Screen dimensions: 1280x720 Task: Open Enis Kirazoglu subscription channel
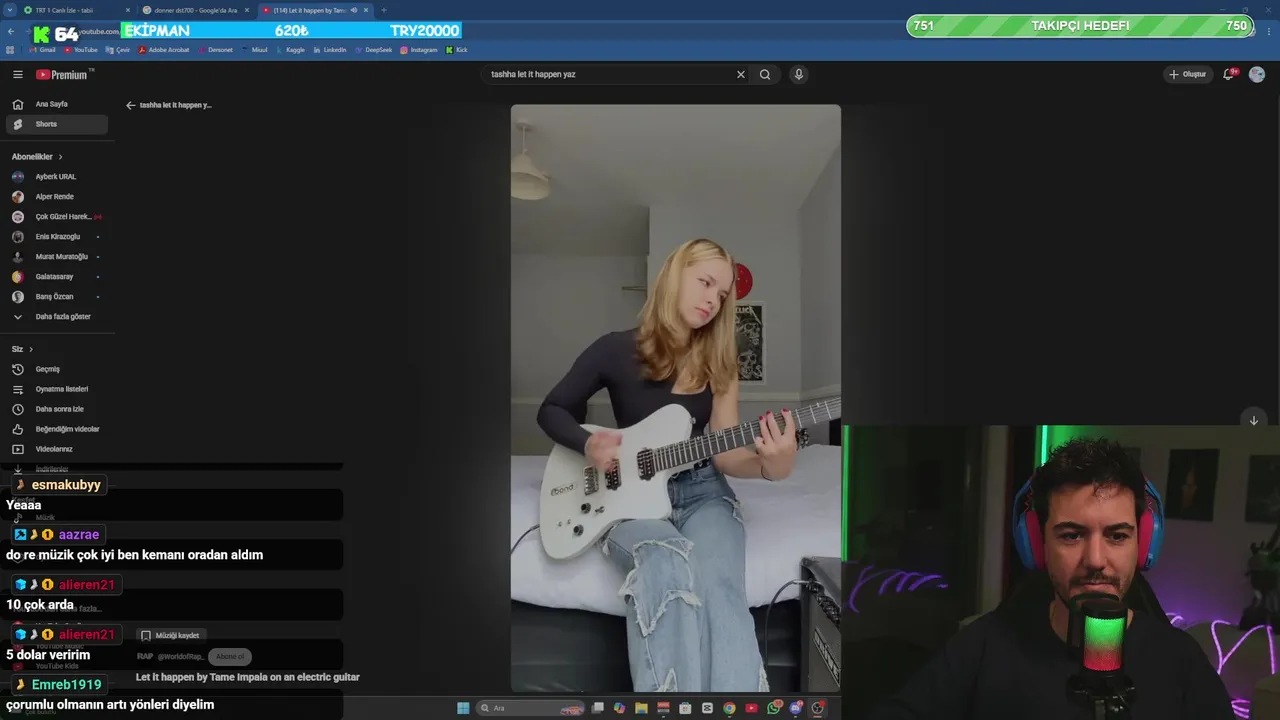point(57,237)
